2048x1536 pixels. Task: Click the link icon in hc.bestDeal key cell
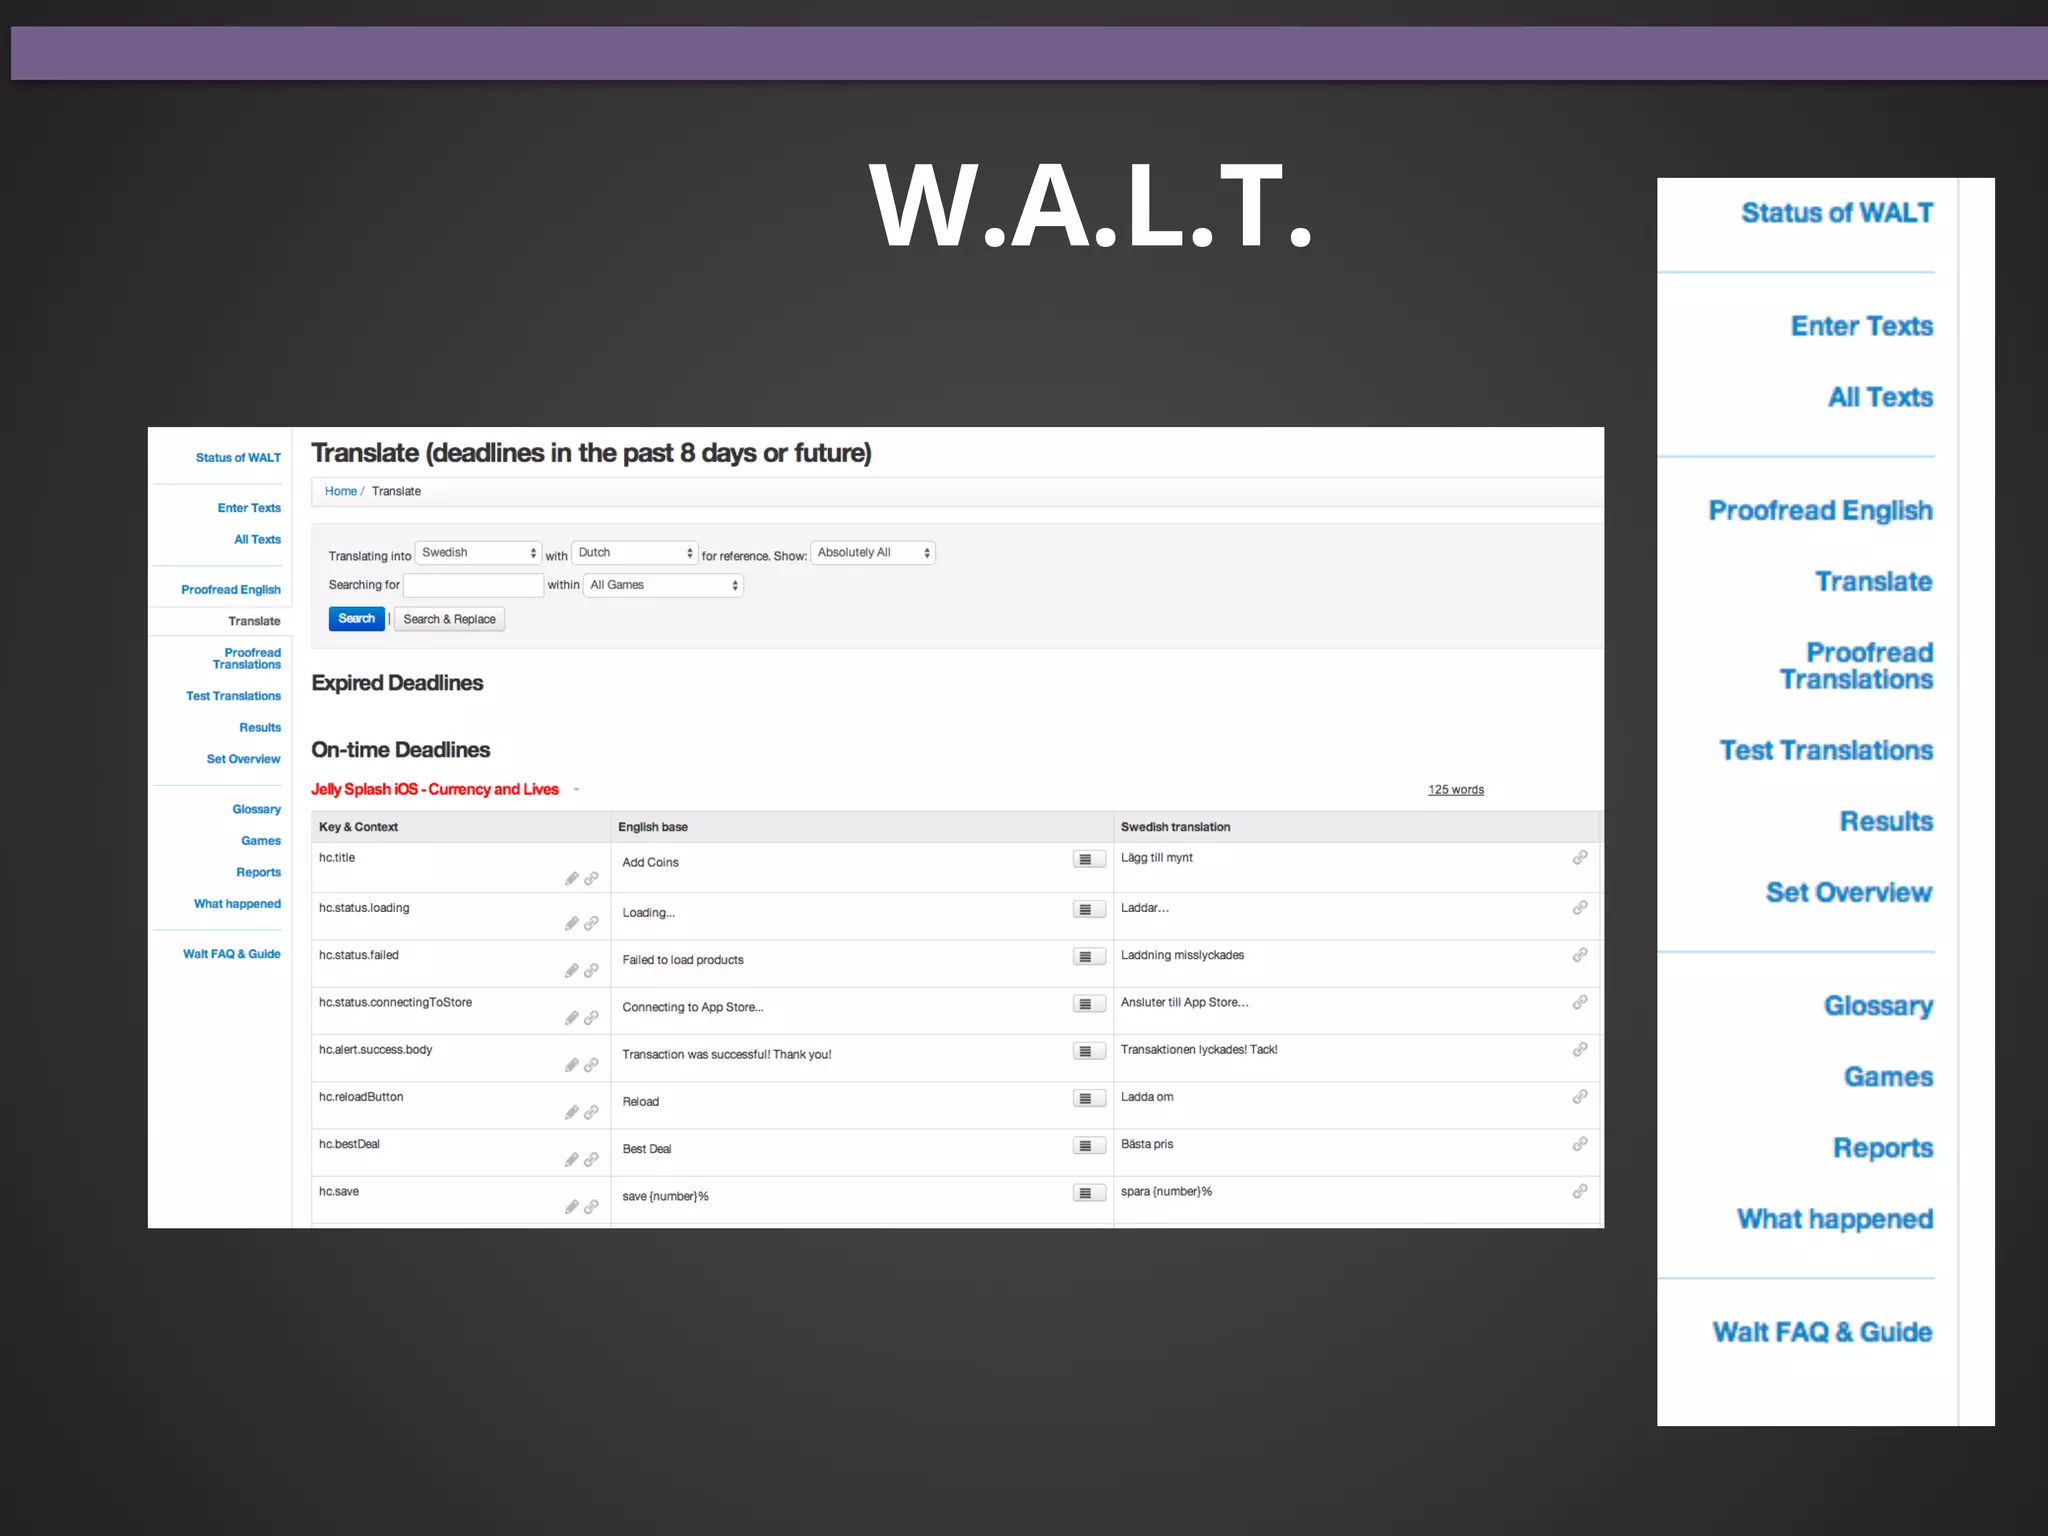point(591,1159)
